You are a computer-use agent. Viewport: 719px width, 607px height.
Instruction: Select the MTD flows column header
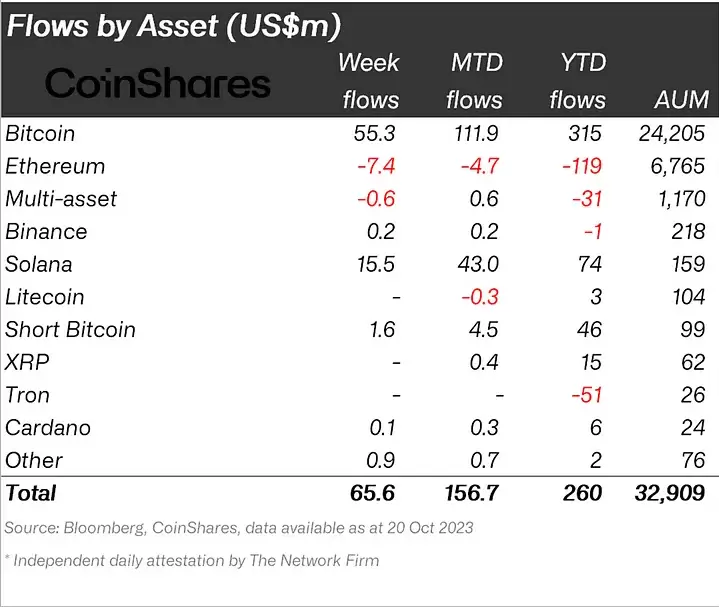[x=475, y=81]
